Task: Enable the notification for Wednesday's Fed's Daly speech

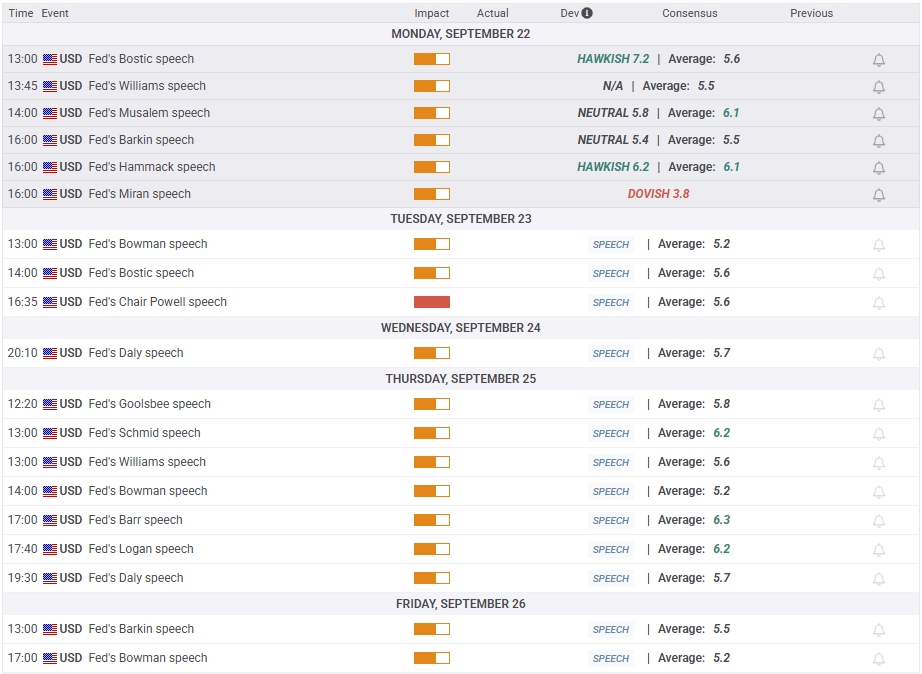Action: [879, 354]
